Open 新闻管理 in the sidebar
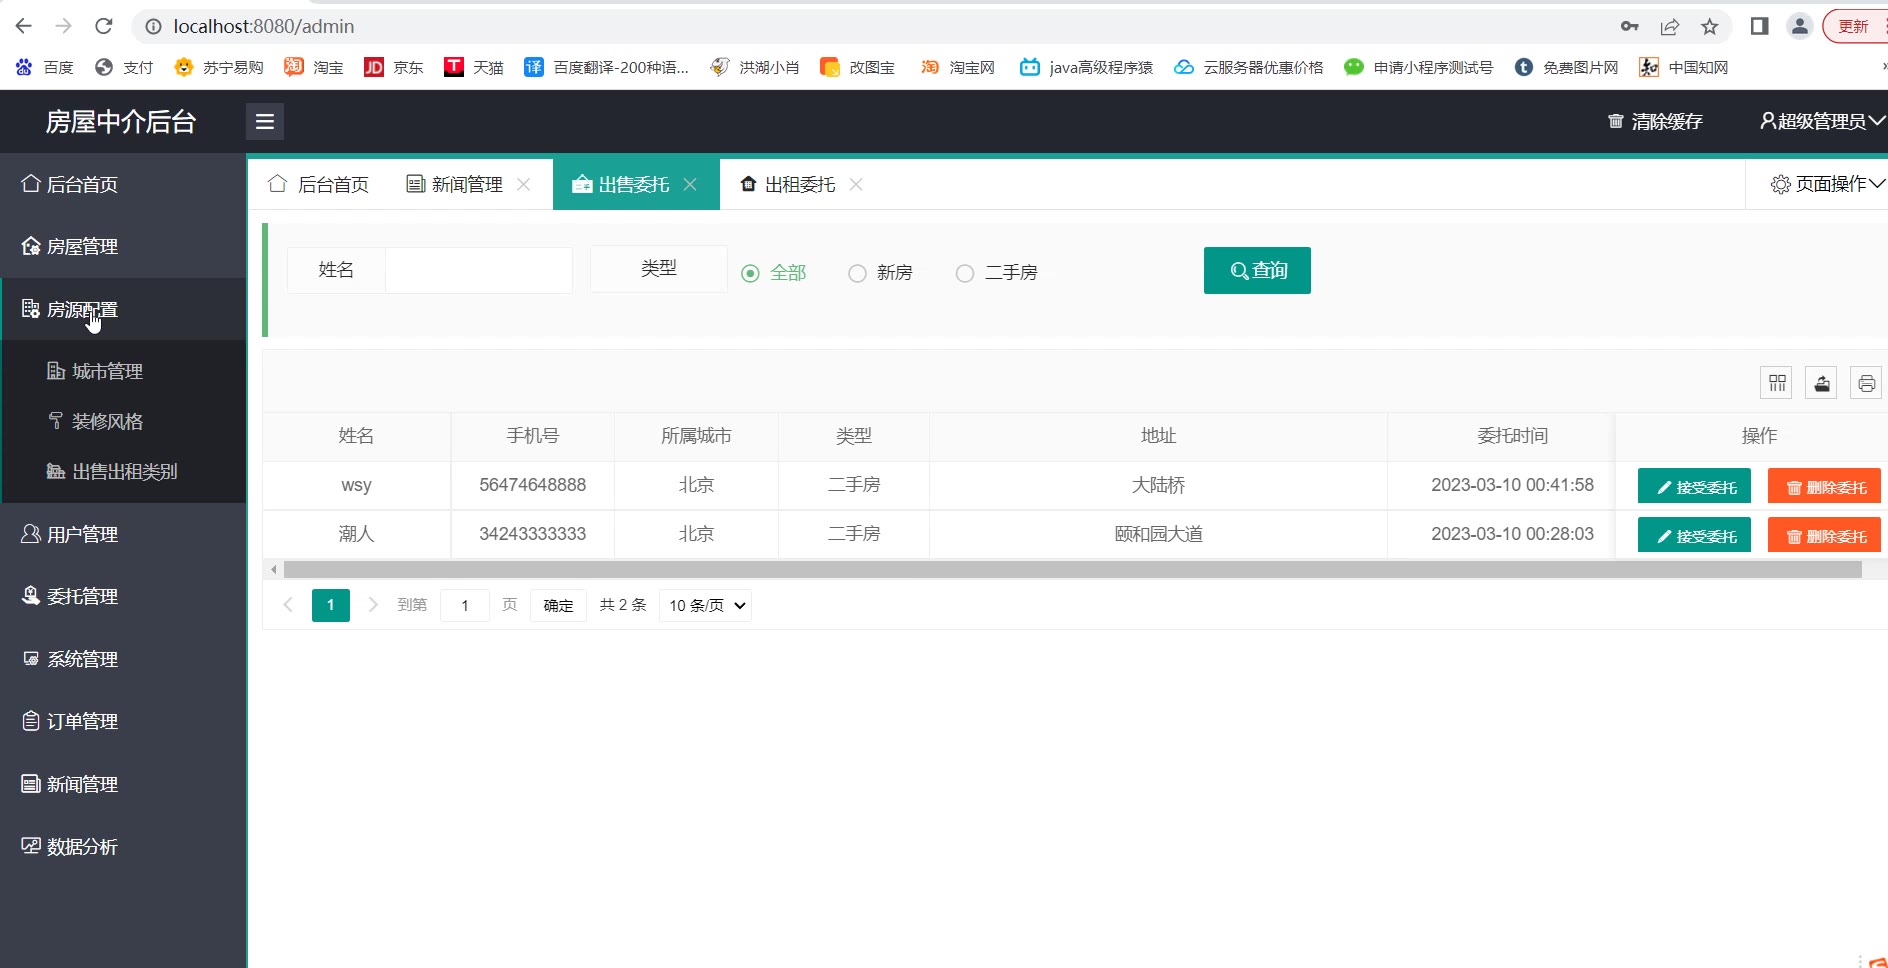This screenshot has width=1888, height=968. click(x=123, y=785)
